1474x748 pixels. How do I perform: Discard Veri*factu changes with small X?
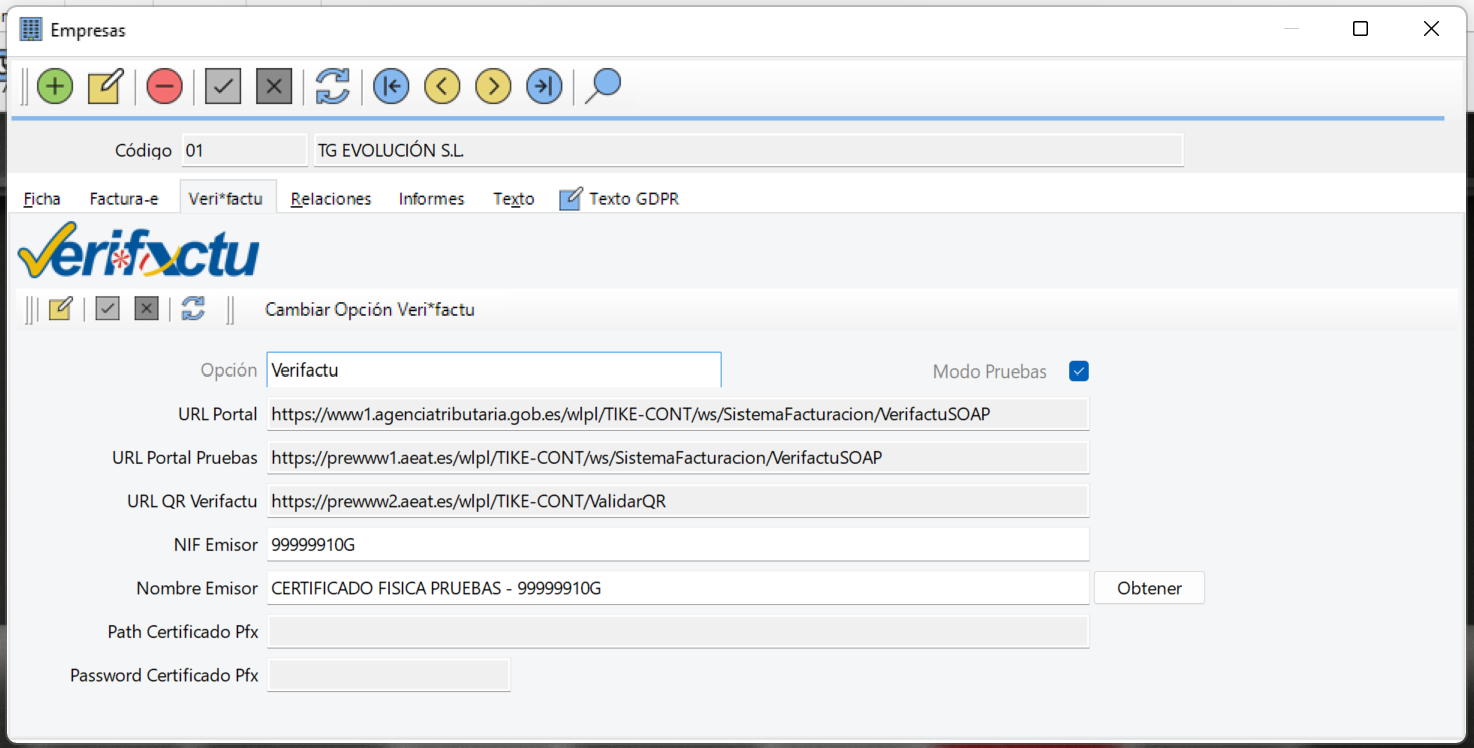coord(147,309)
